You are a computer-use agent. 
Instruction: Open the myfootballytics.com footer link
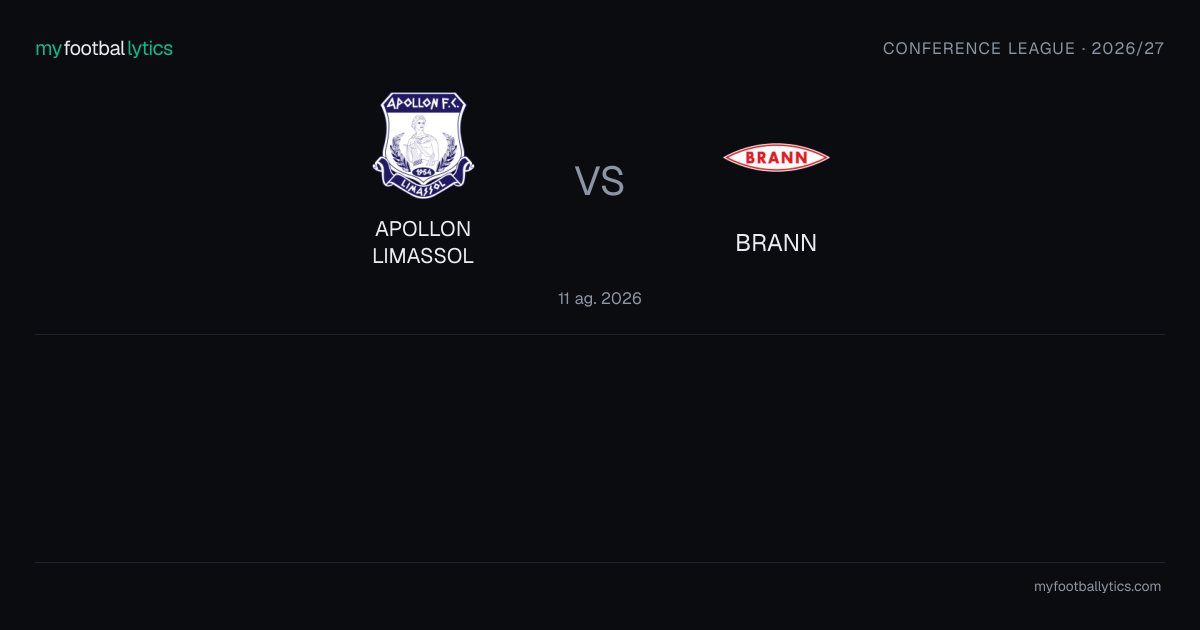click(x=1097, y=586)
